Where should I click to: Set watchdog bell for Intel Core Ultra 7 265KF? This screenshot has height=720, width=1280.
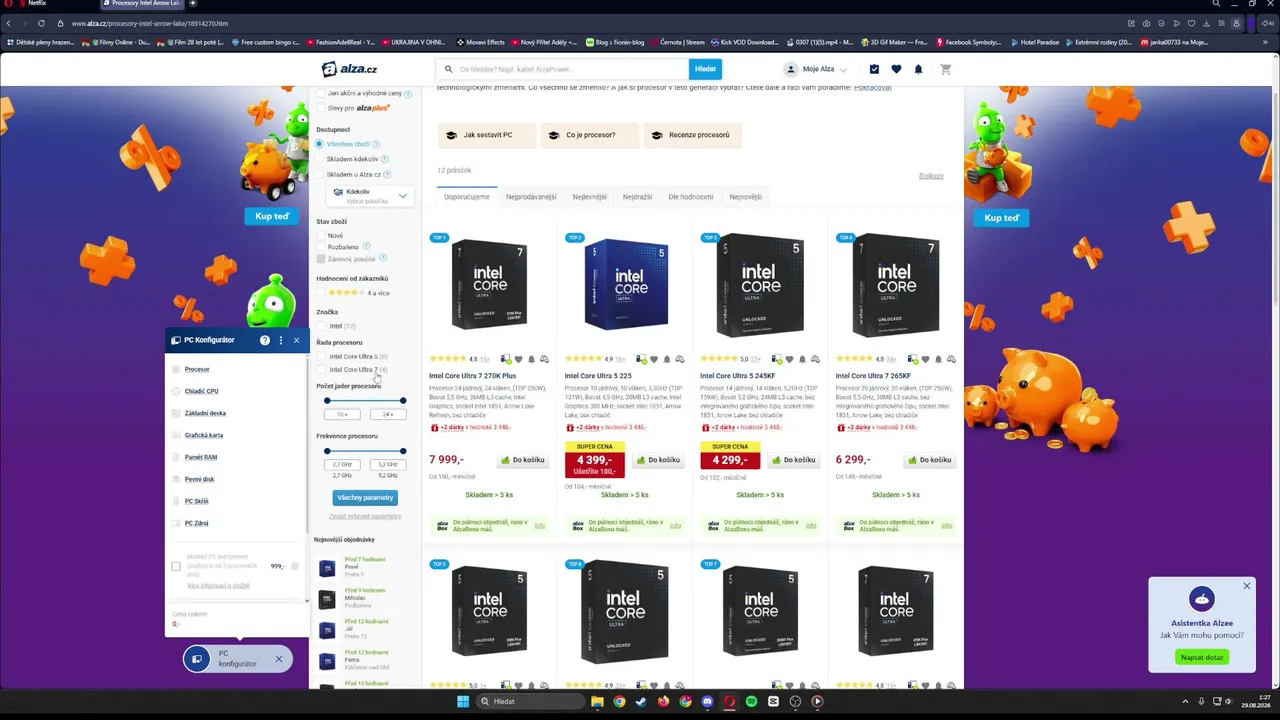tap(938, 359)
